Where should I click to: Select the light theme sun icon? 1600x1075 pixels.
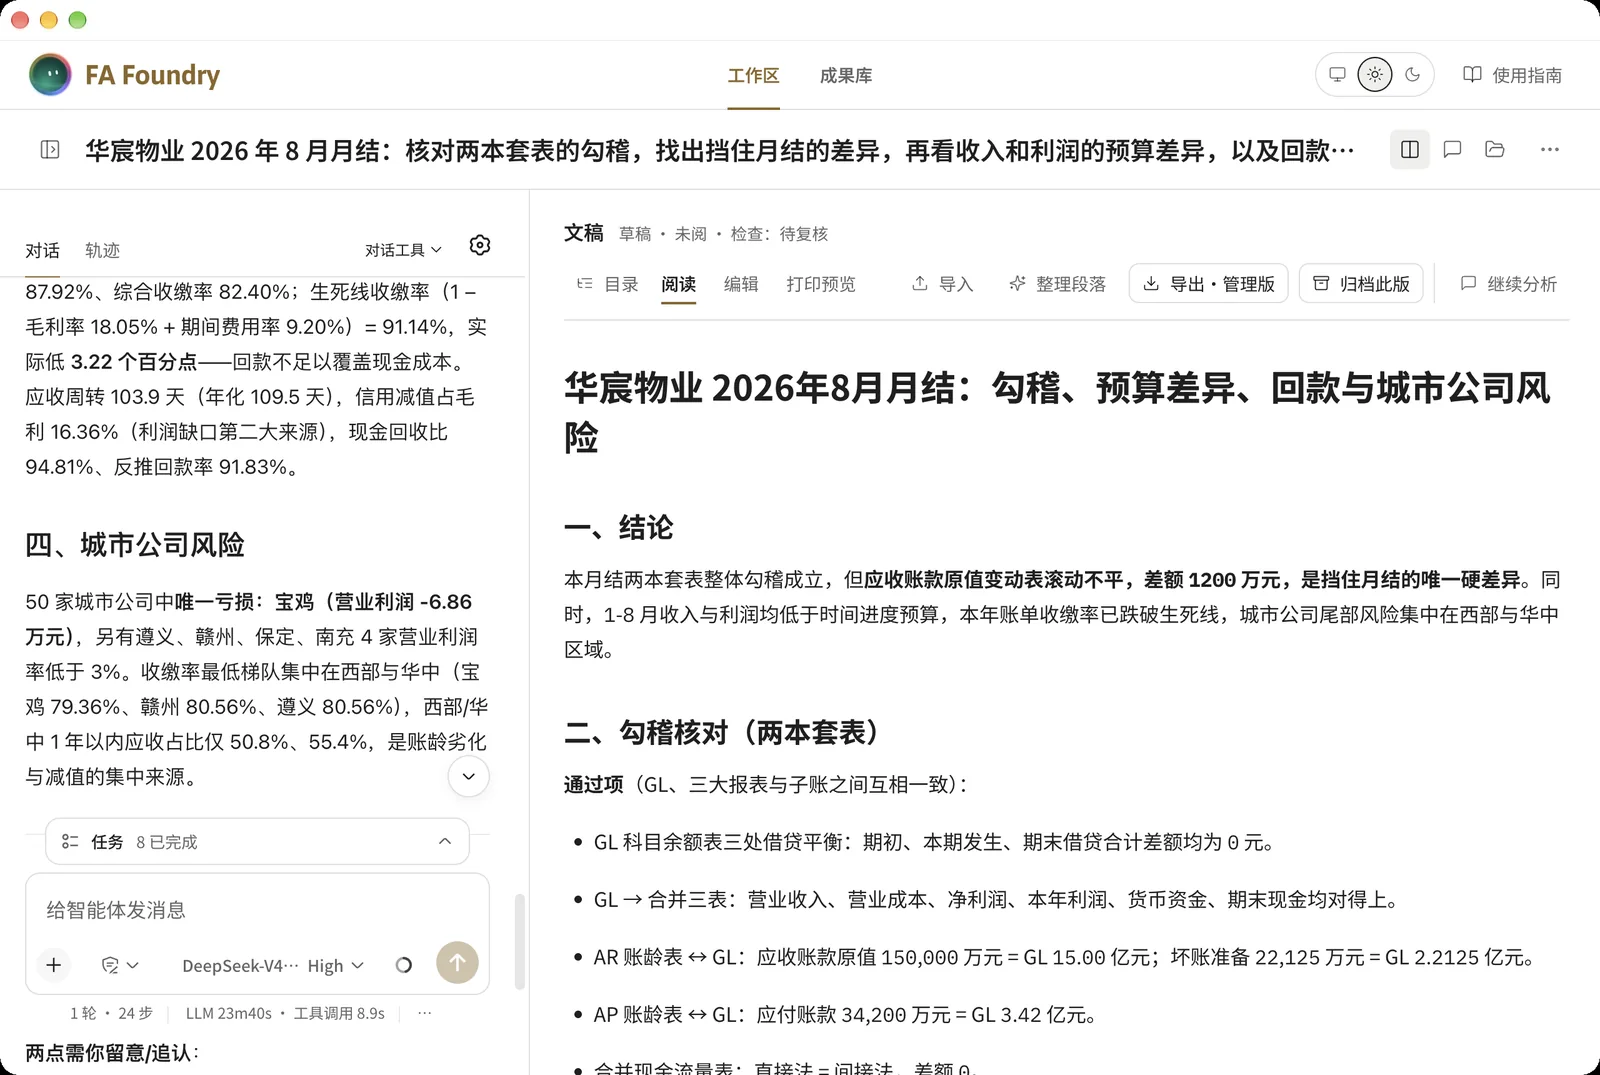pos(1375,75)
